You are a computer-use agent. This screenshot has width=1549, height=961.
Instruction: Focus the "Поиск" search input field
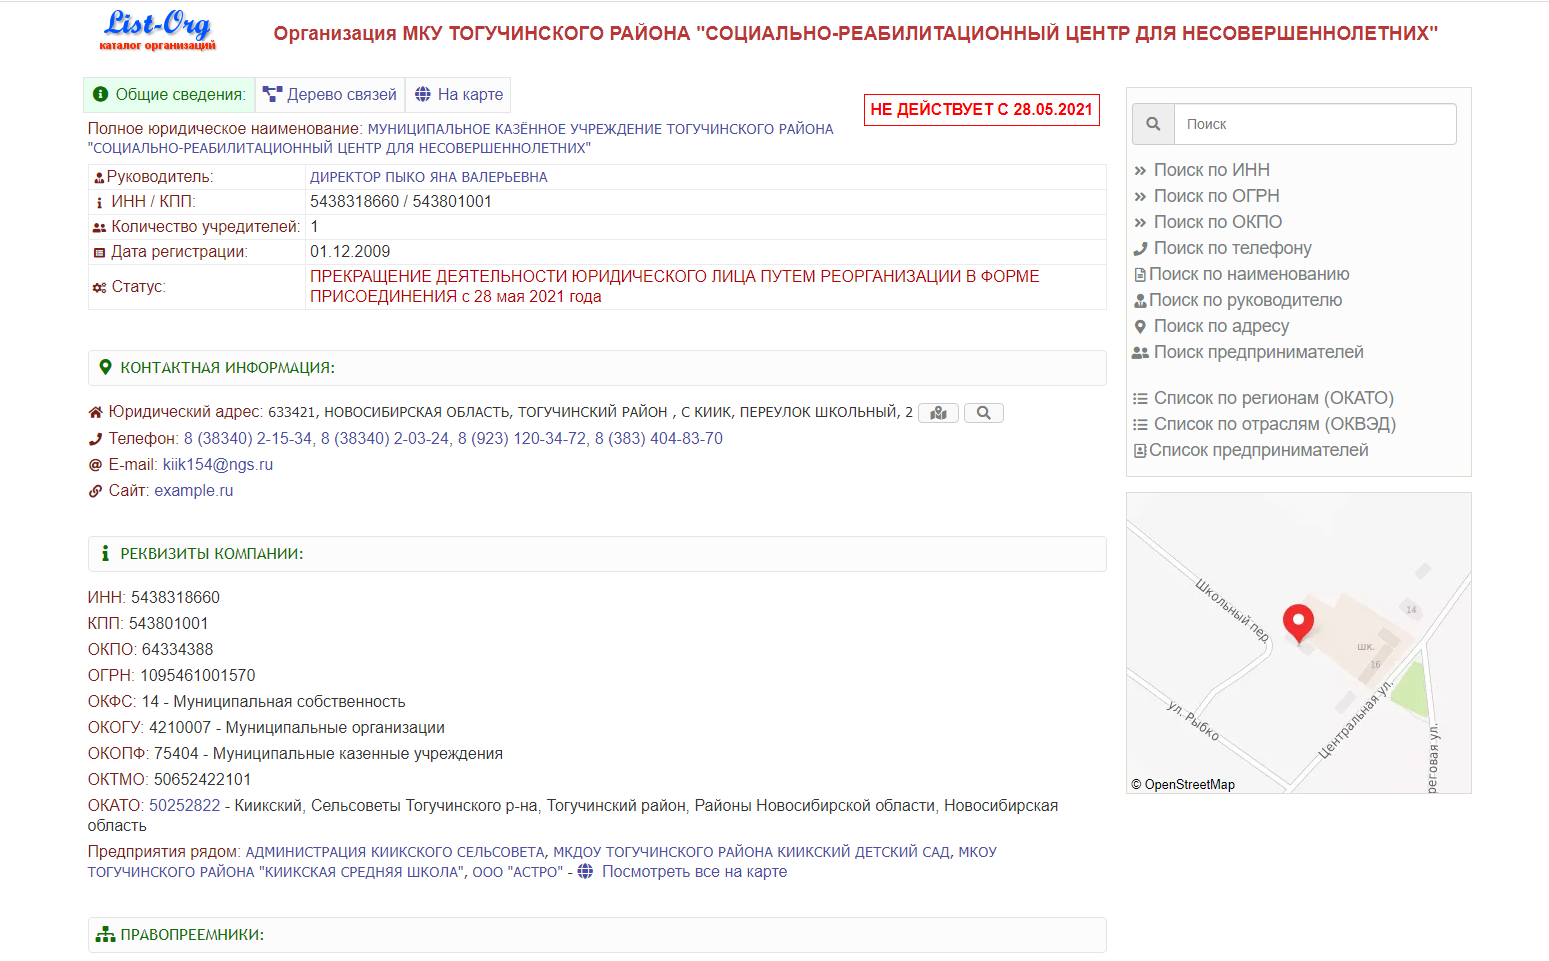coord(1314,124)
